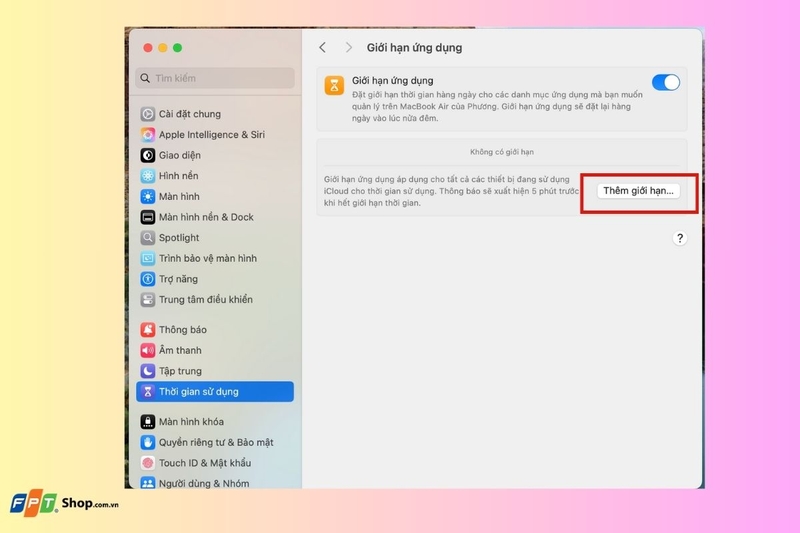Click the Màn hình khóa lock icon
800x533 pixels.
[147, 422]
